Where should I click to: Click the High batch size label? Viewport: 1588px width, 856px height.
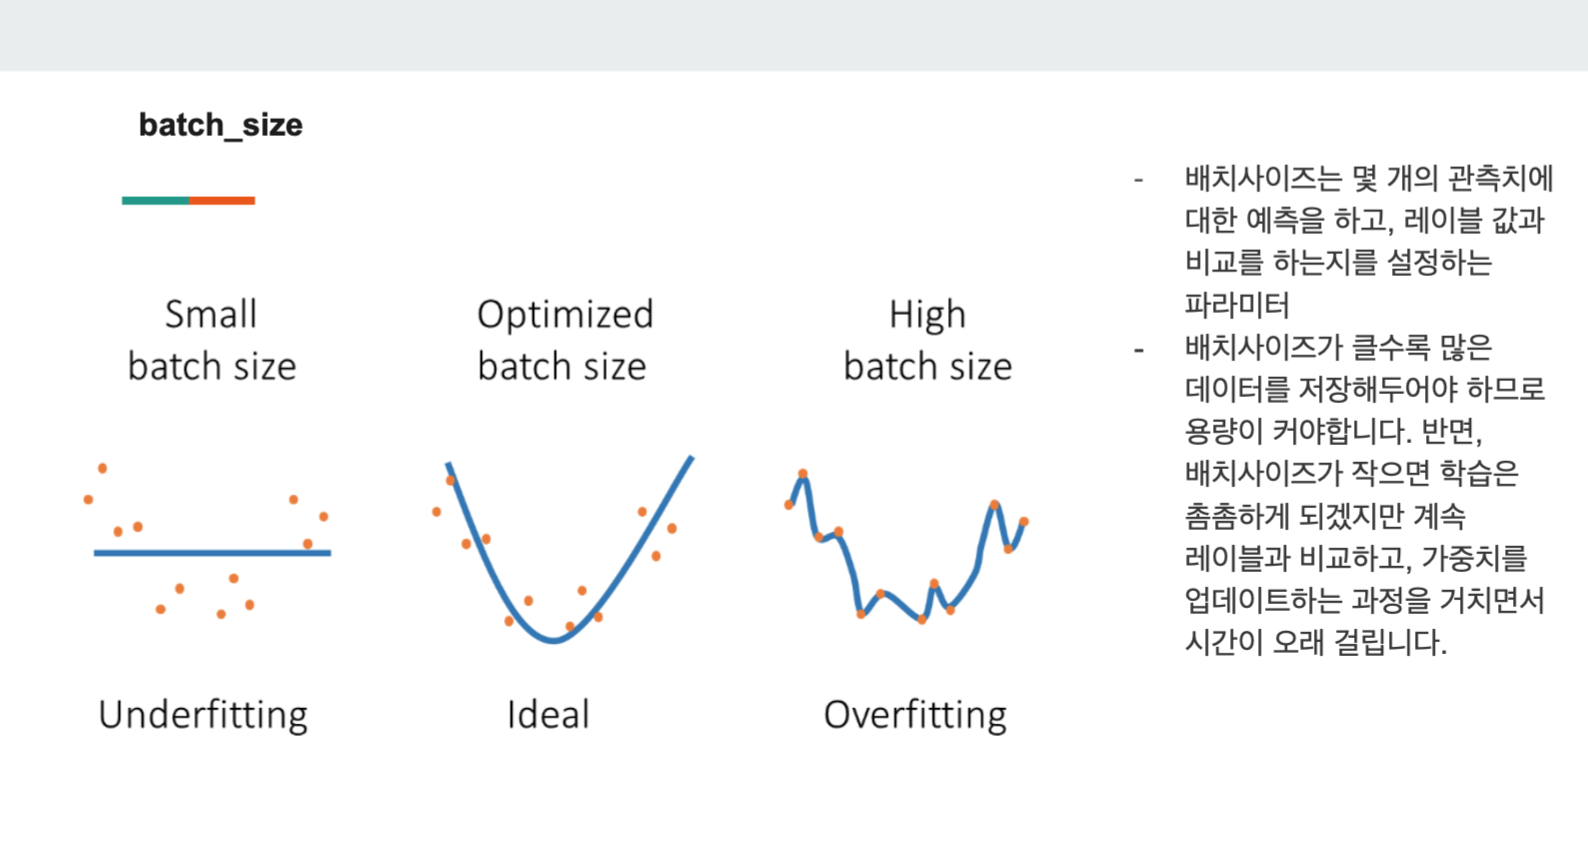pos(928,340)
